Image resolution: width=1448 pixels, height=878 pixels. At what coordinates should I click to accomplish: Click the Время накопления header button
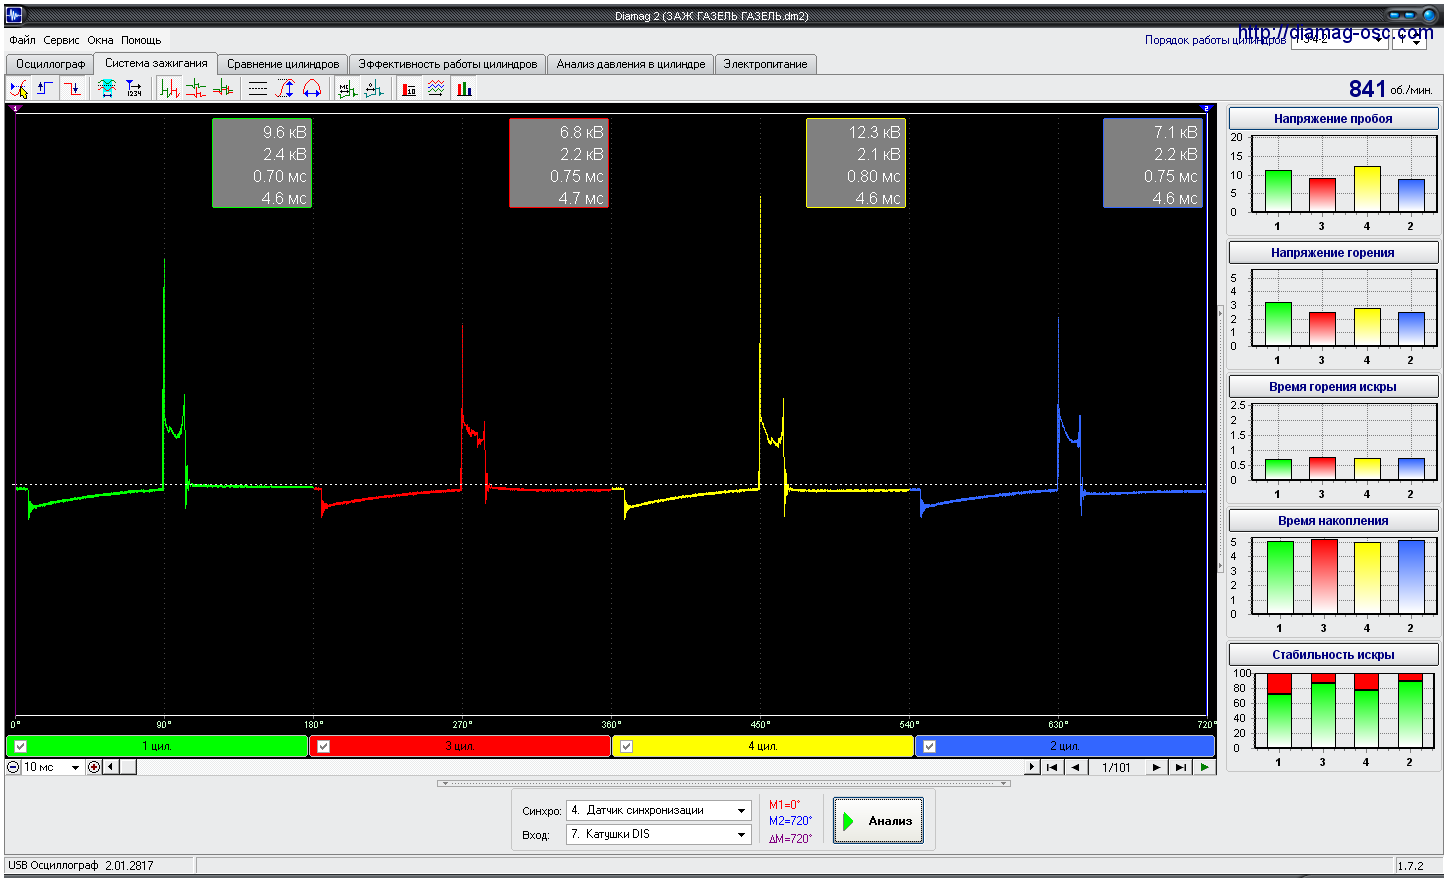(1333, 520)
